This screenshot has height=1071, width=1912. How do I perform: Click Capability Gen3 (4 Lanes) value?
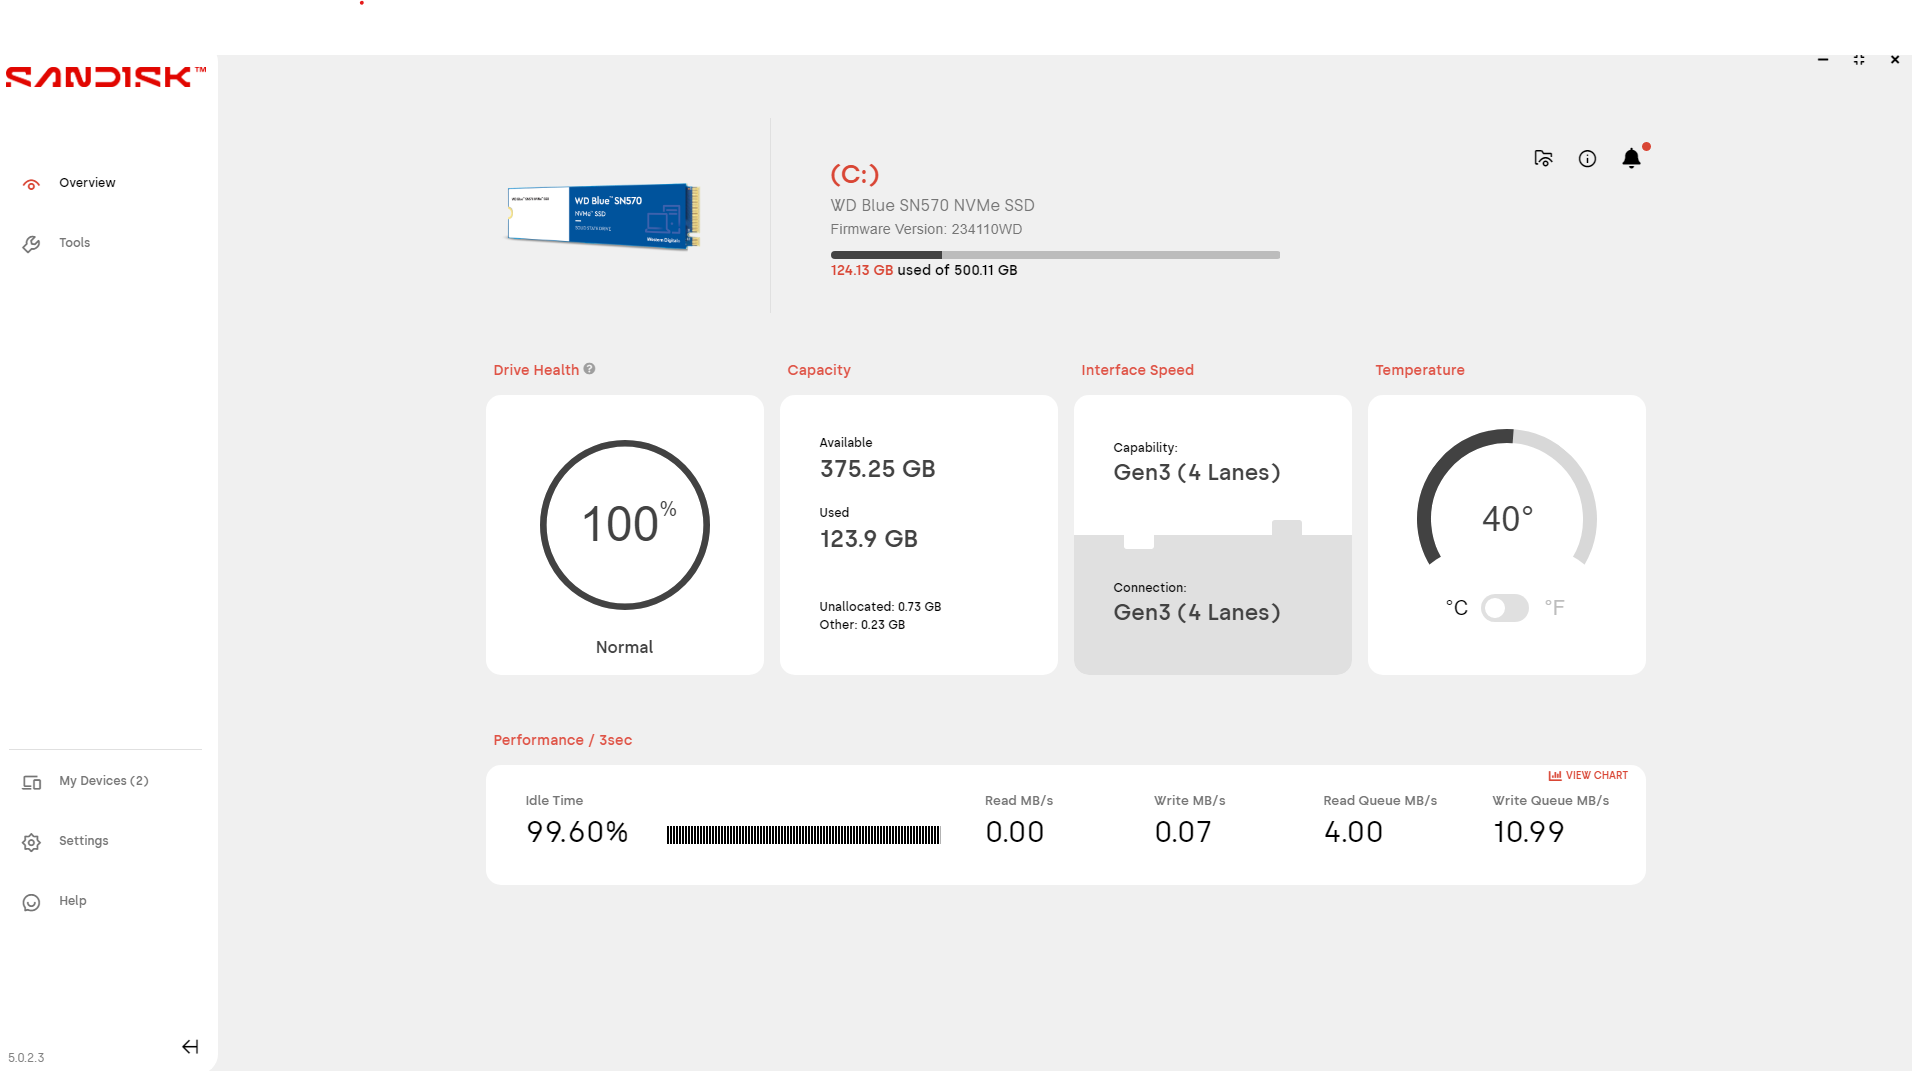tap(1197, 472)
